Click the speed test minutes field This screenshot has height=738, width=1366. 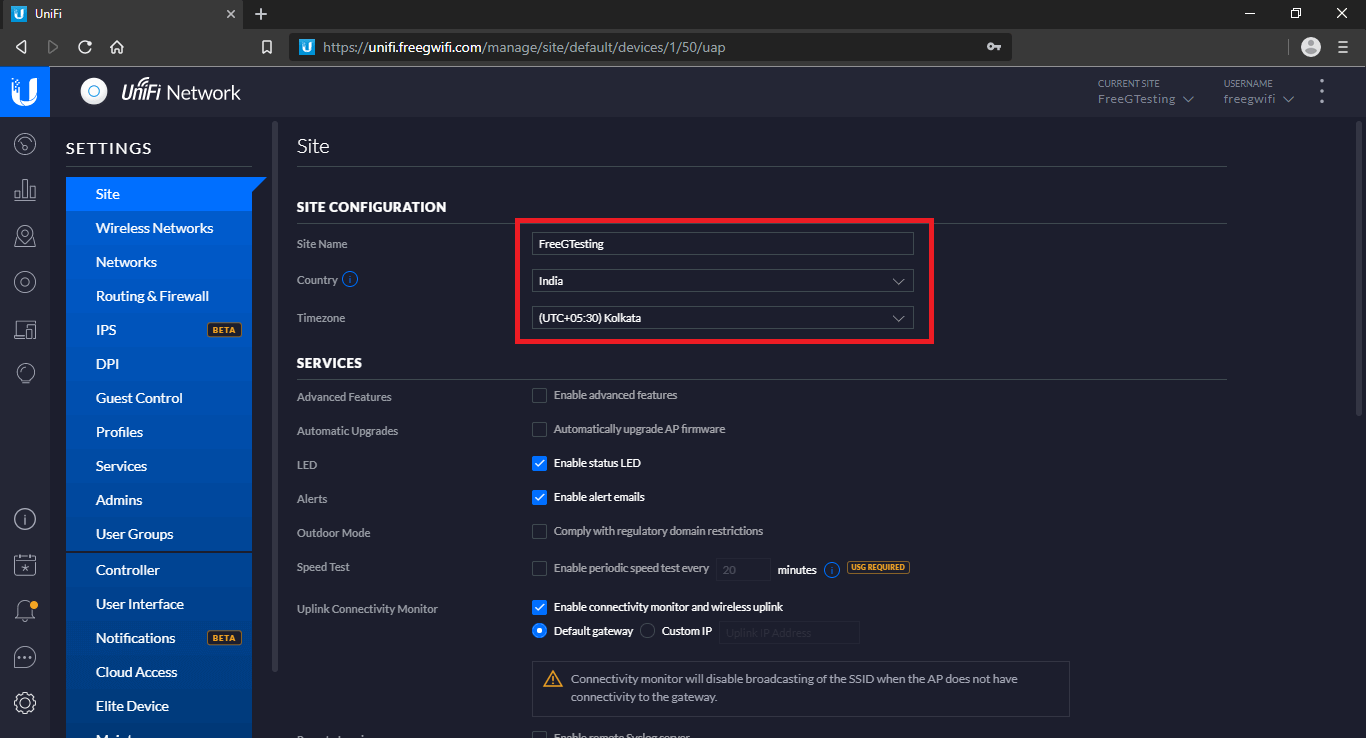click(744, 569)
